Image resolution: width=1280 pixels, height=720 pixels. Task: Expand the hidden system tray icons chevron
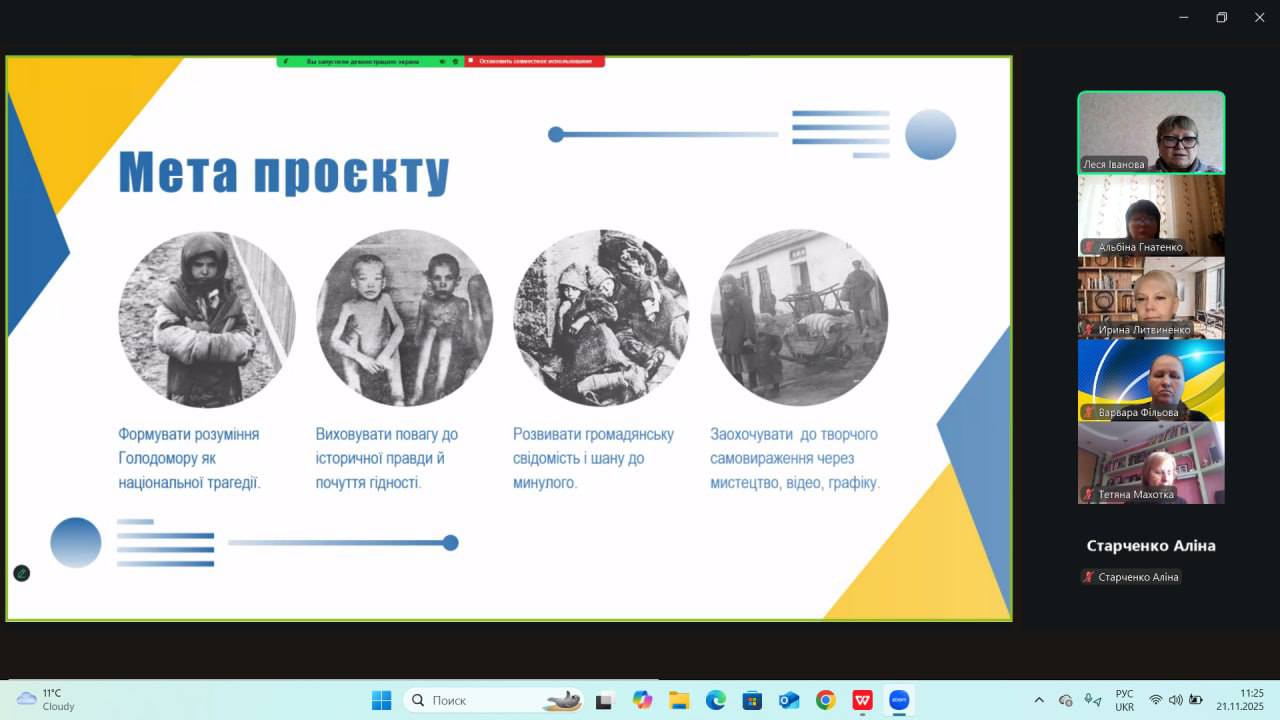point(1039,700)
